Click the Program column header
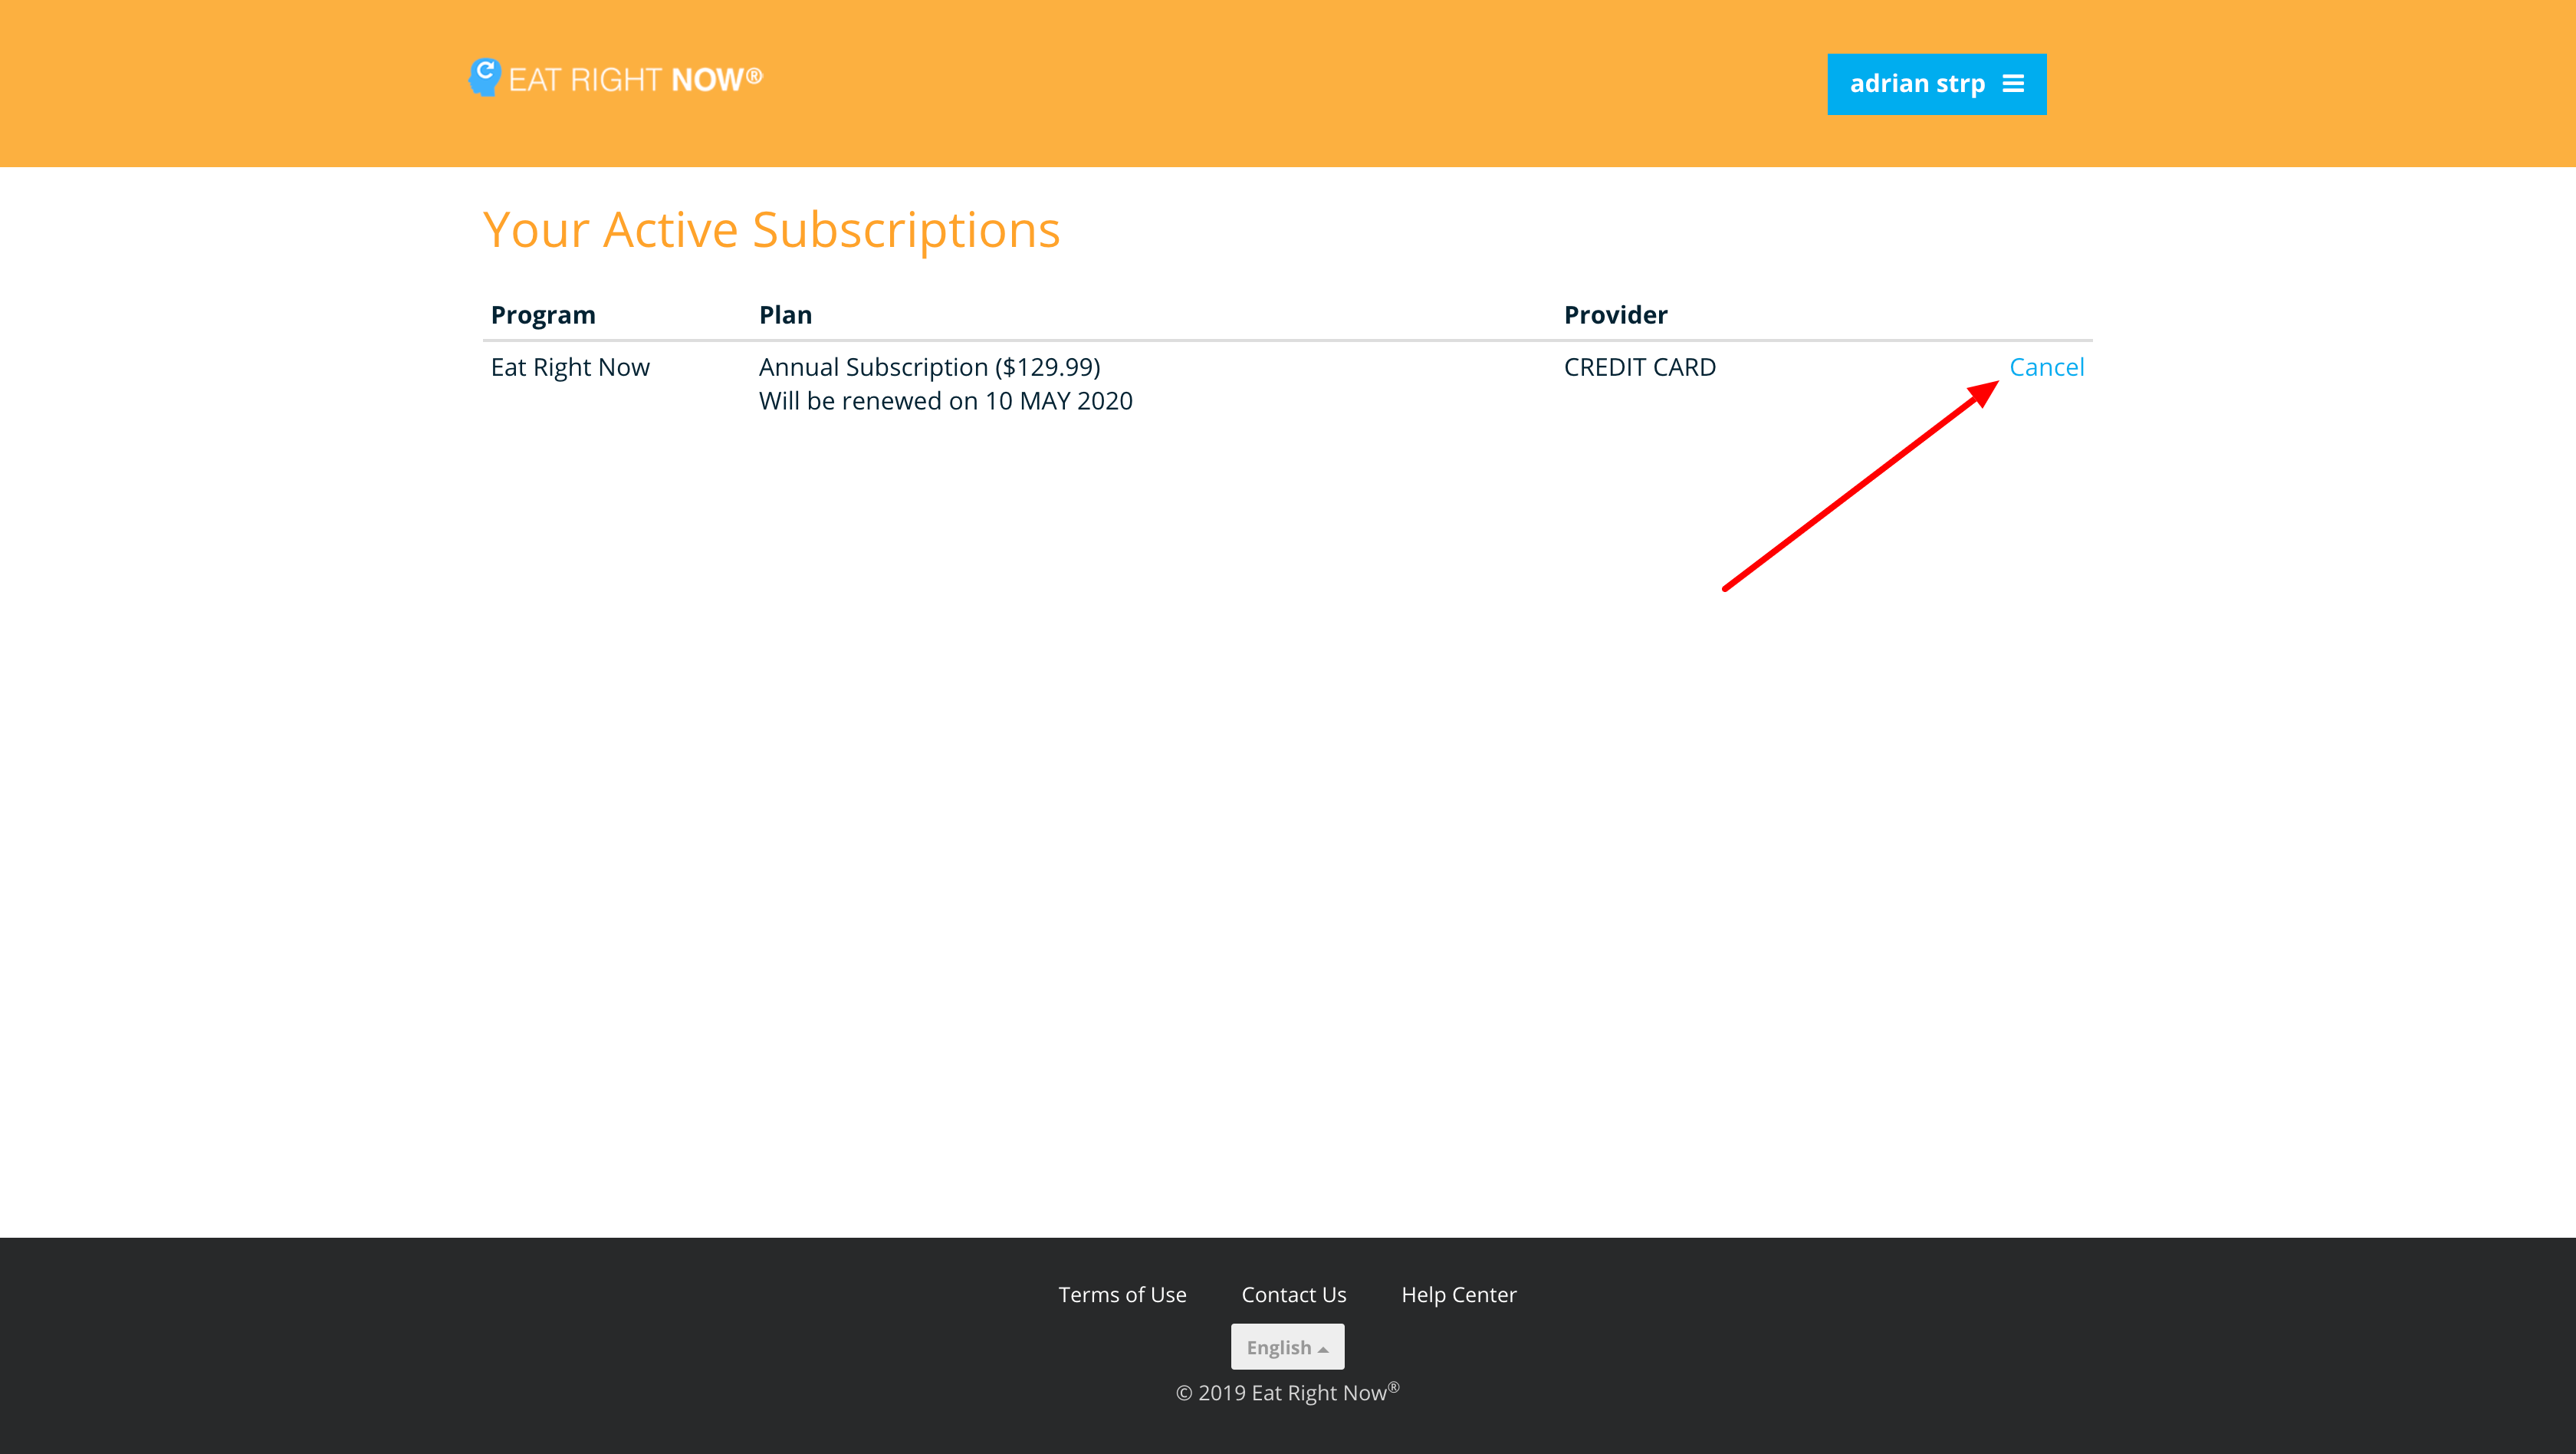The image size is (2576, 1454). click(x=543, y=315)
